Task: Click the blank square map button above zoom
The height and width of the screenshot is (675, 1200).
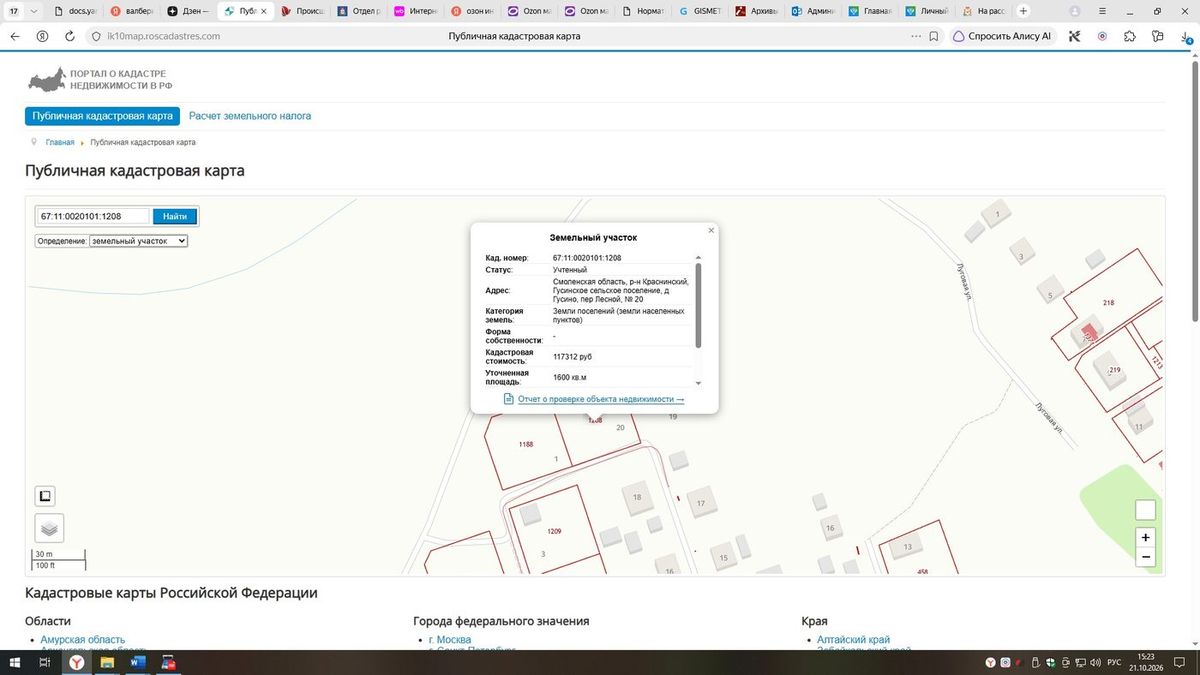Action: point(1146,510)
